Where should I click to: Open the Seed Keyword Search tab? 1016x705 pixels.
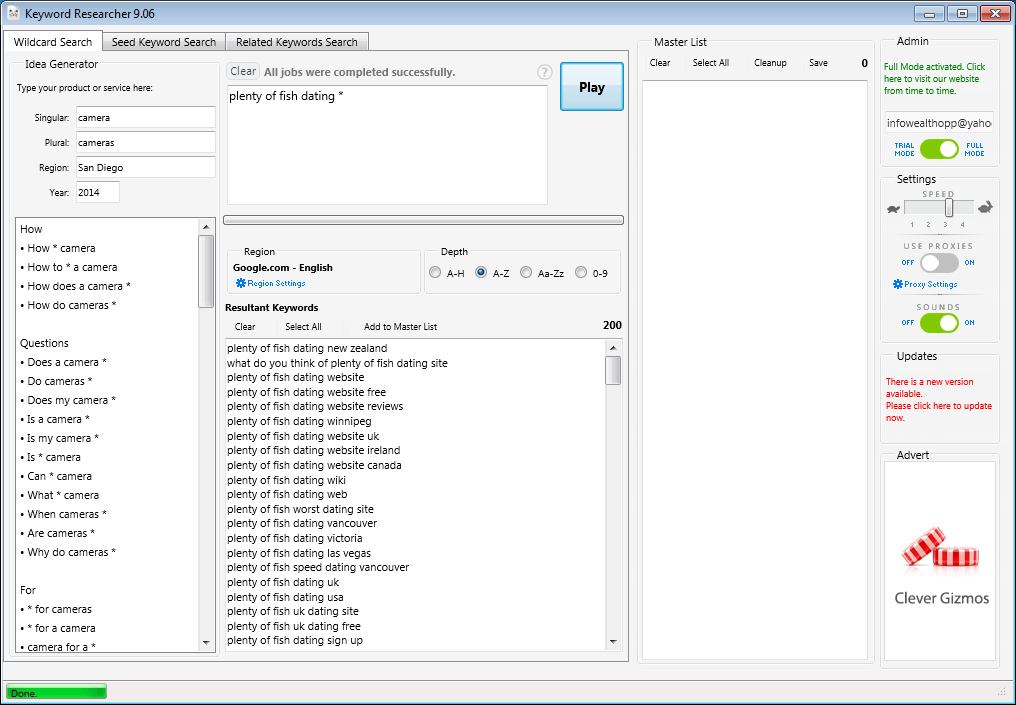(x=164, y=42)
